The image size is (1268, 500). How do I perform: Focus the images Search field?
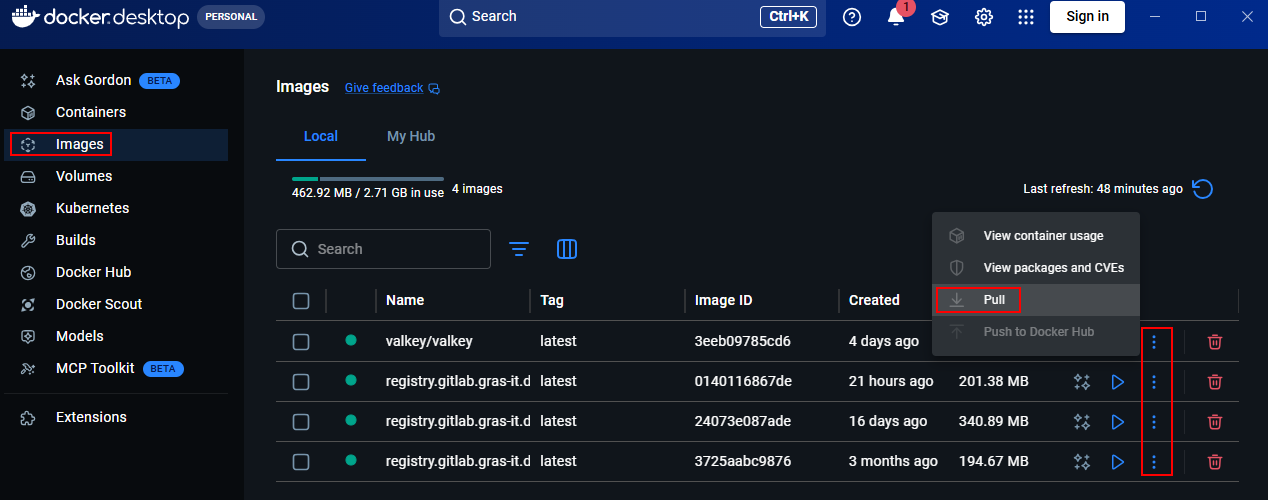pyautogui.click(x=395, y=249)
